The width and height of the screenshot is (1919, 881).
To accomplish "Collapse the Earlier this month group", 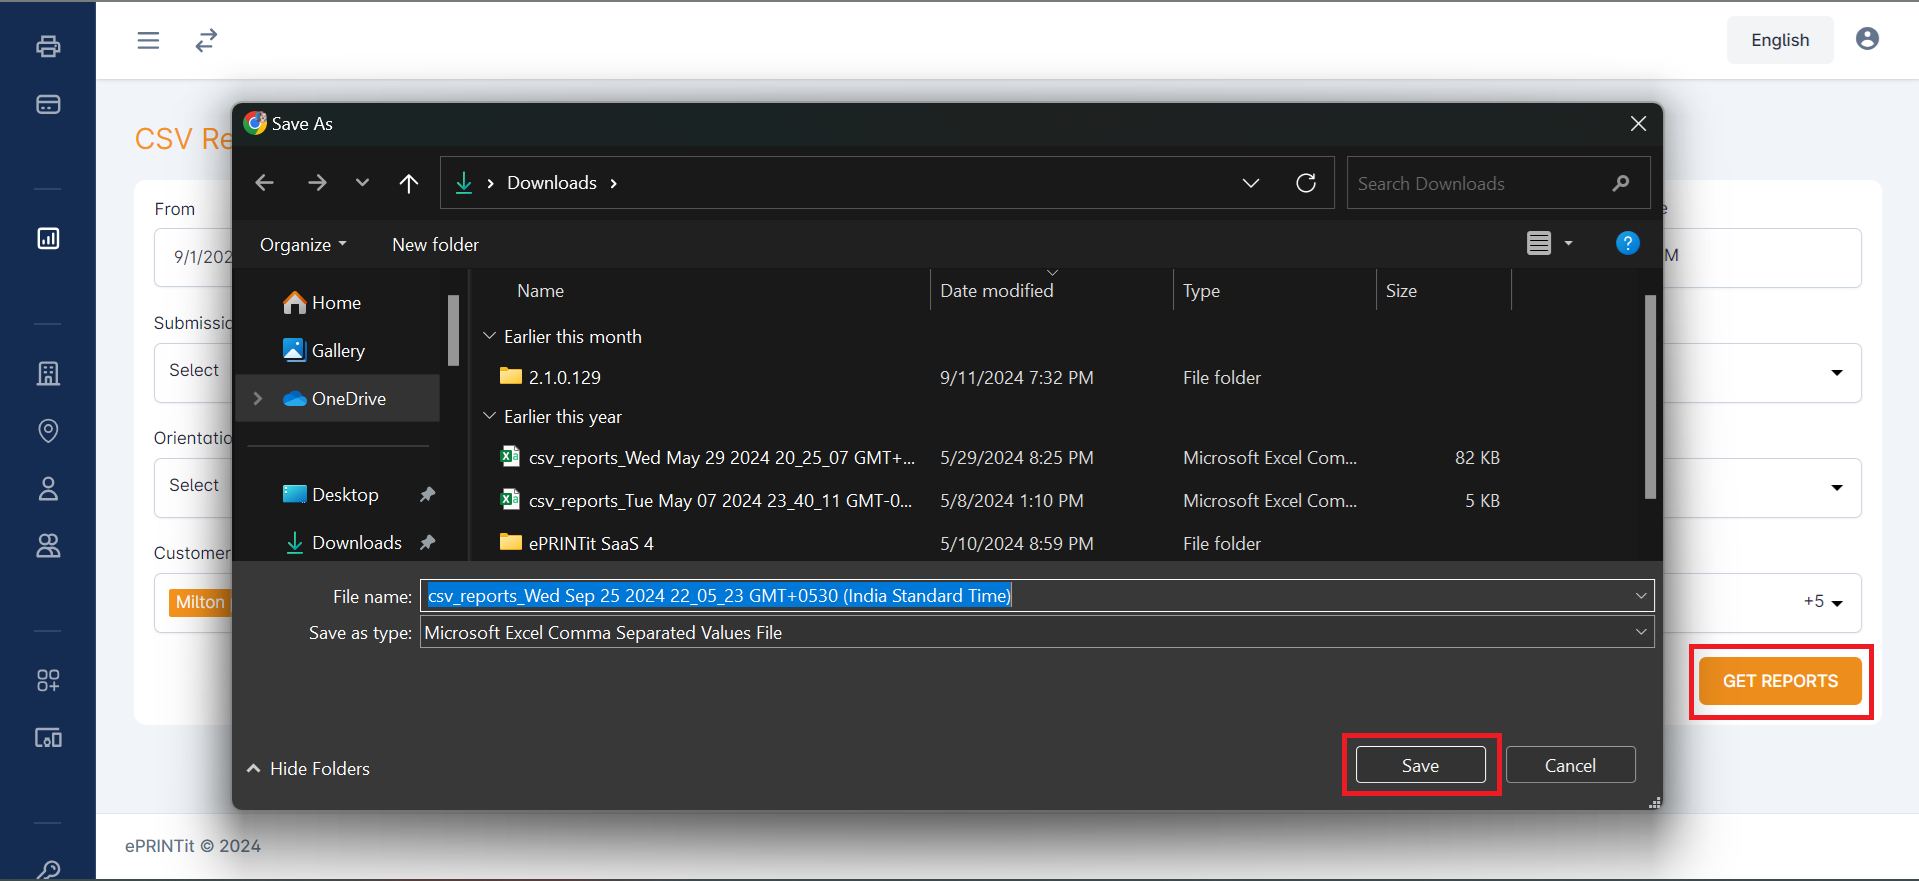I will [490, 337].
